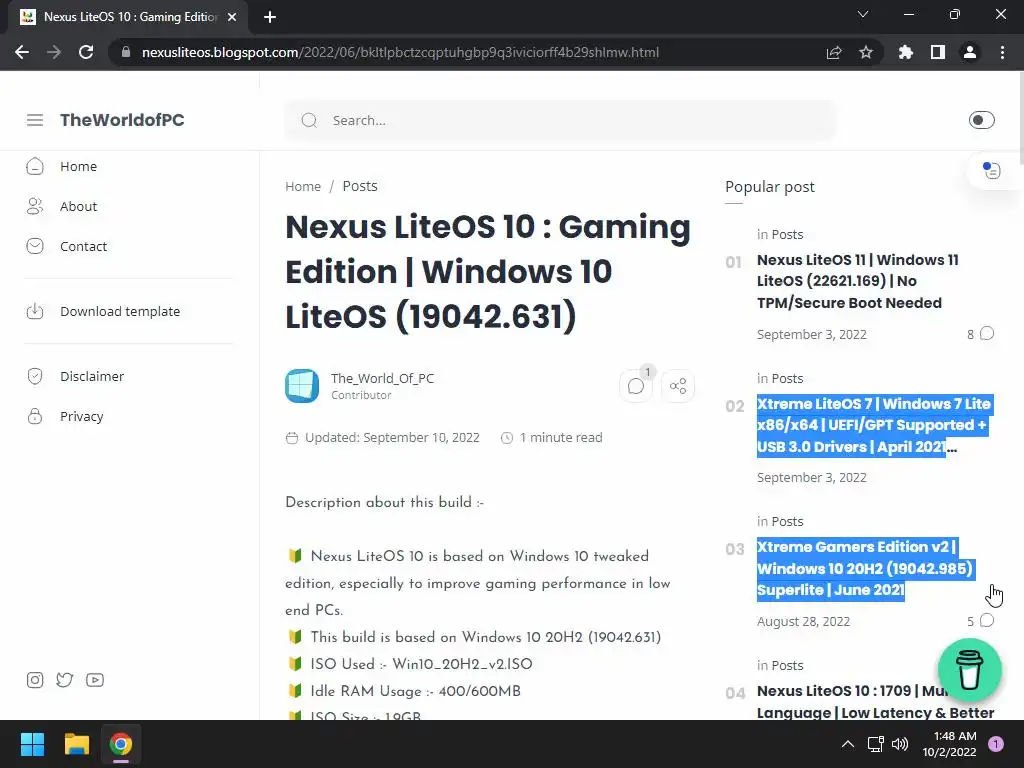Select the Nexus LiteOS 10 browser tab

128,17
